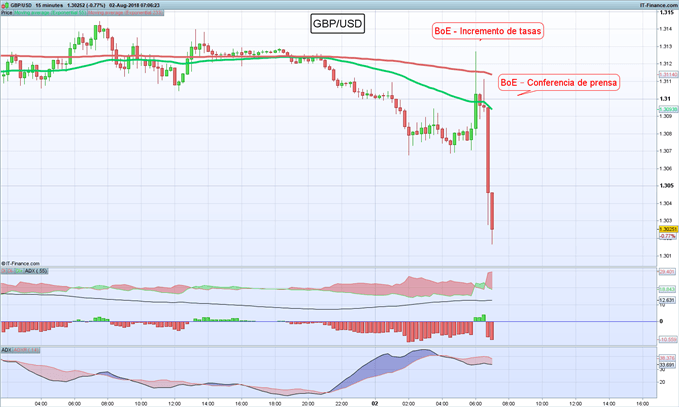Click the 04:00 label at time axis start

(x=41, y=404)
